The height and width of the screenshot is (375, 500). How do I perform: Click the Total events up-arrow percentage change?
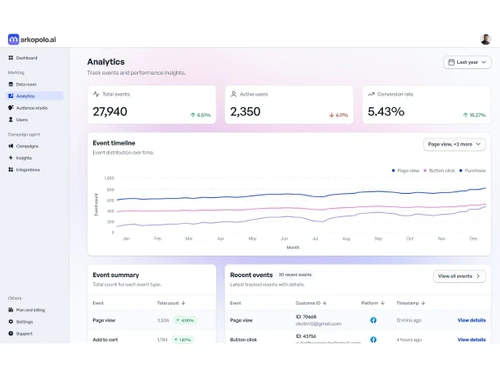click(201, 115)
